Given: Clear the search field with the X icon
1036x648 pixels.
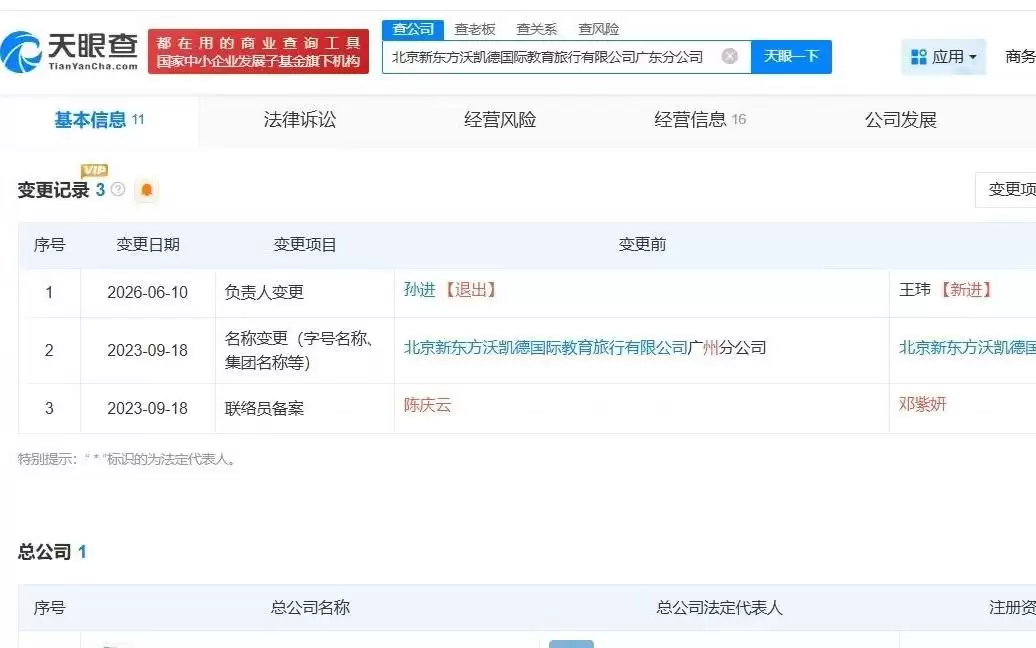Looking at the screenshot, I should (x=729, y=56).
